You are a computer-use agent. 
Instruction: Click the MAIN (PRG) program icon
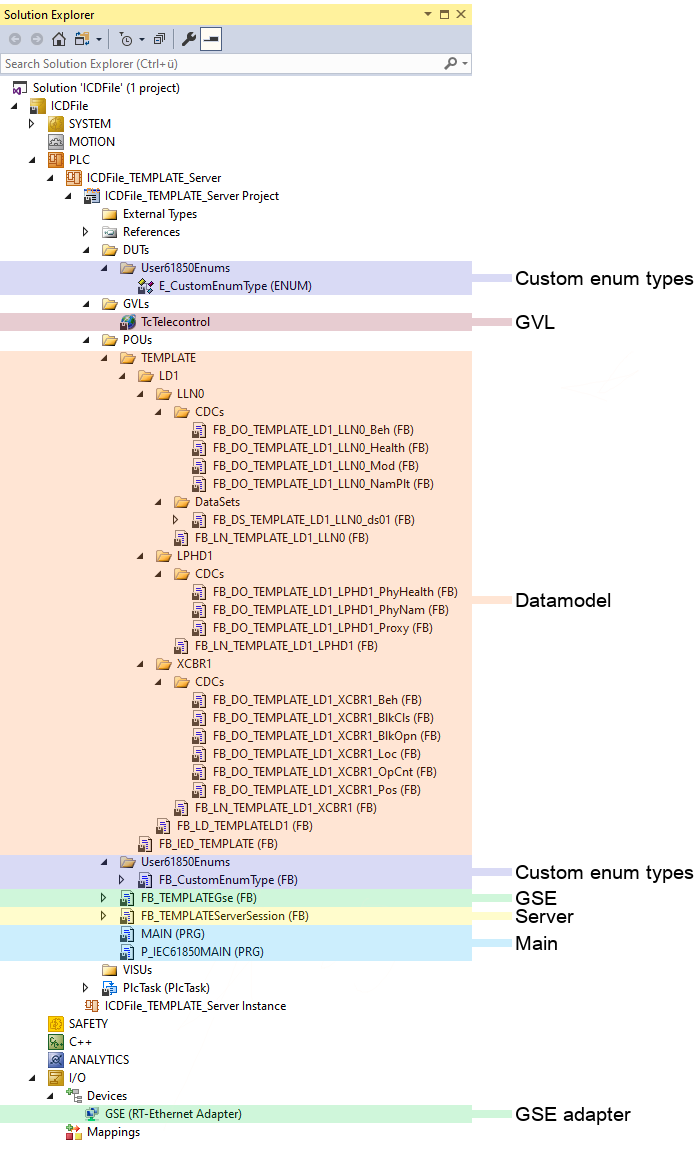click(x=128, y=934)
